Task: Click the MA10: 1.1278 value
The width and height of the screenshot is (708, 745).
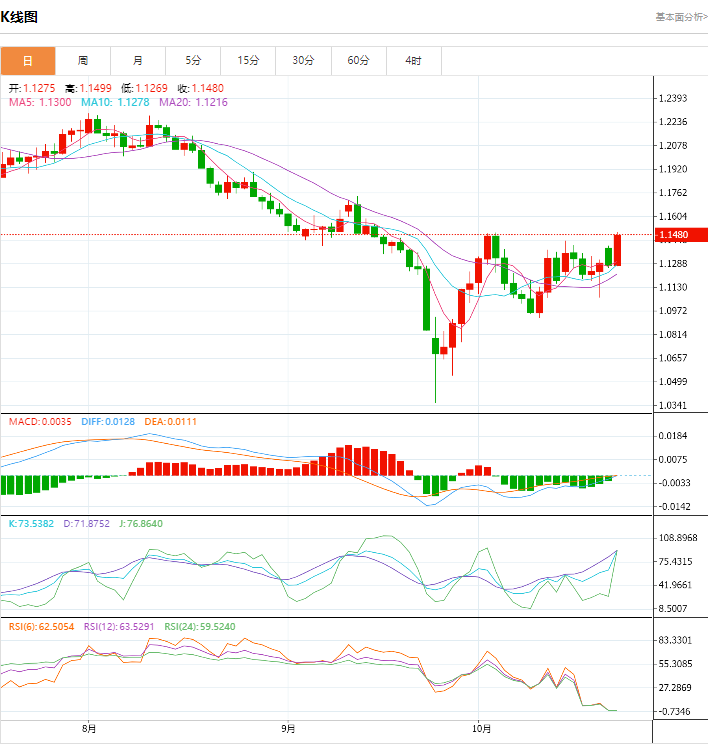Action: 115,102
